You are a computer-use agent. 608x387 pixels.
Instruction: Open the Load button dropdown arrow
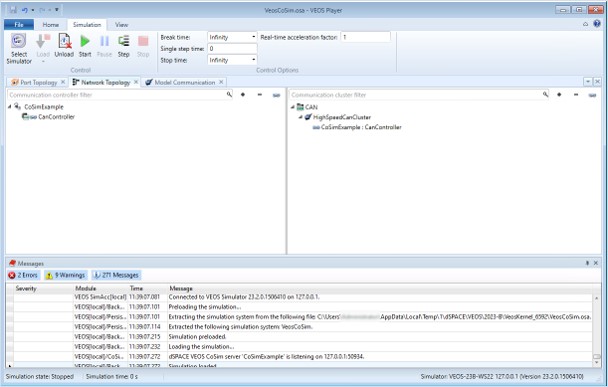point(43,61)
